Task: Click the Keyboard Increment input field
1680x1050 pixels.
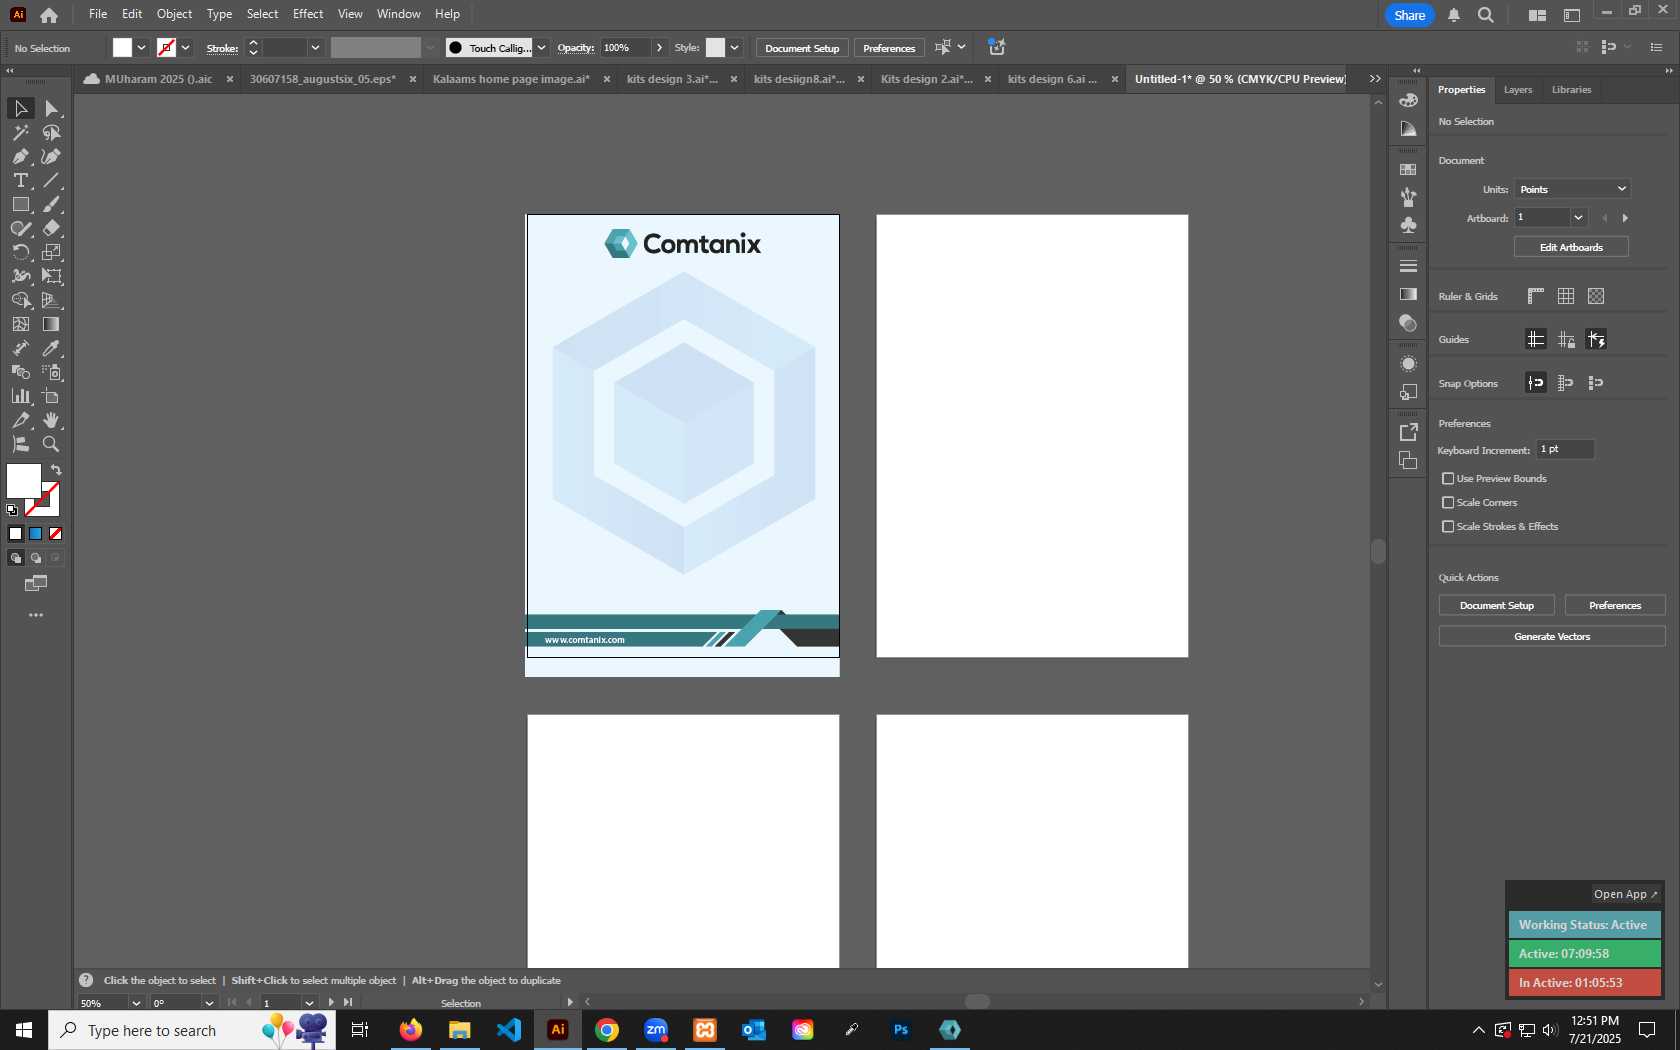Action: pos(1565,450)
